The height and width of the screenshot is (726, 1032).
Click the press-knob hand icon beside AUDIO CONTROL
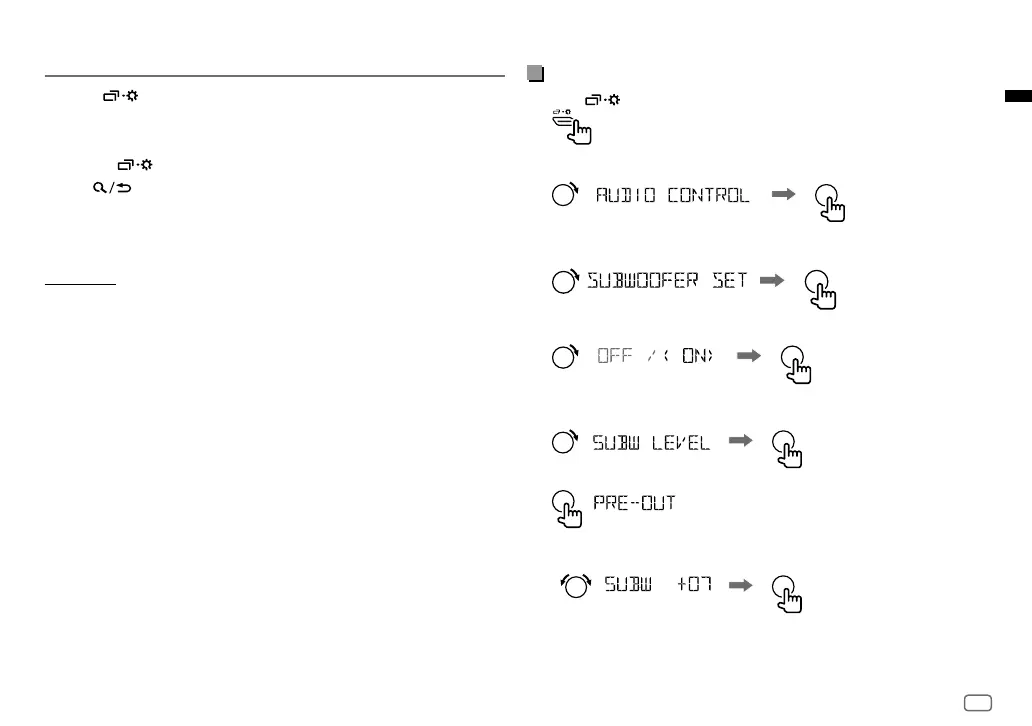[x=830, y=203]
